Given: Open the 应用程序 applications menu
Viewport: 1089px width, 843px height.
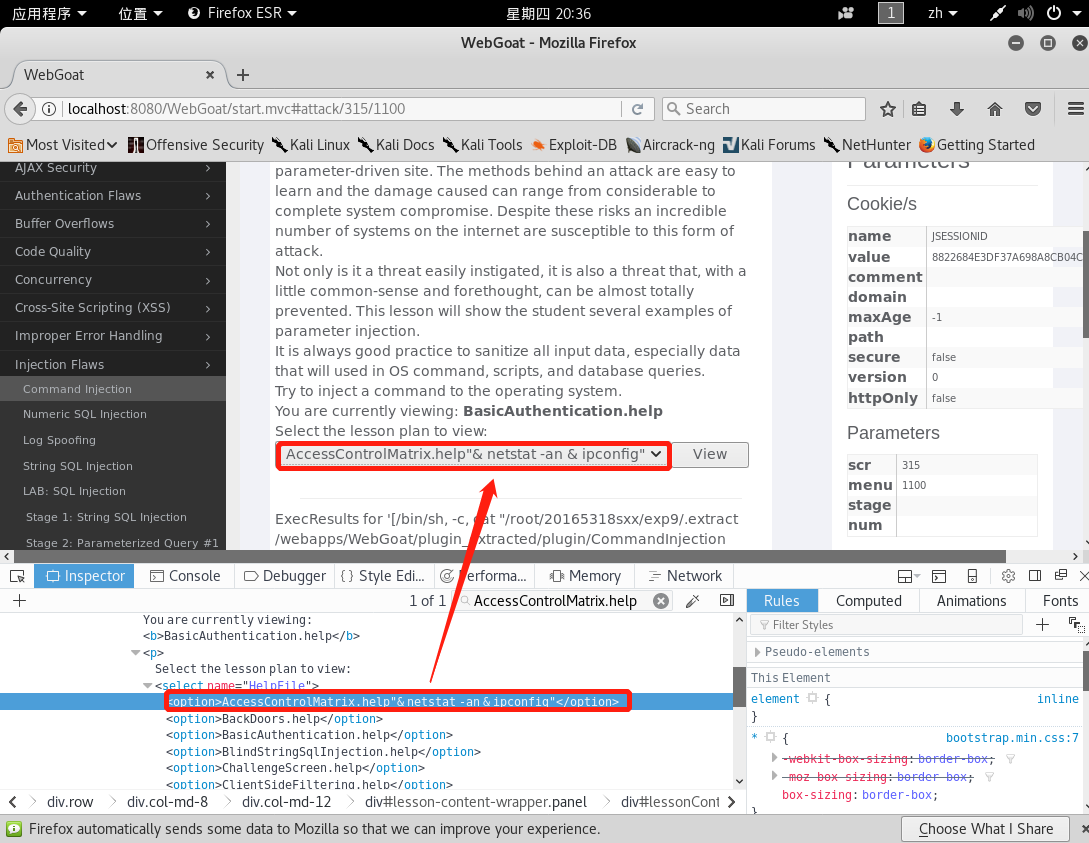Looking at the screenshot, I should tap(49, 13).
